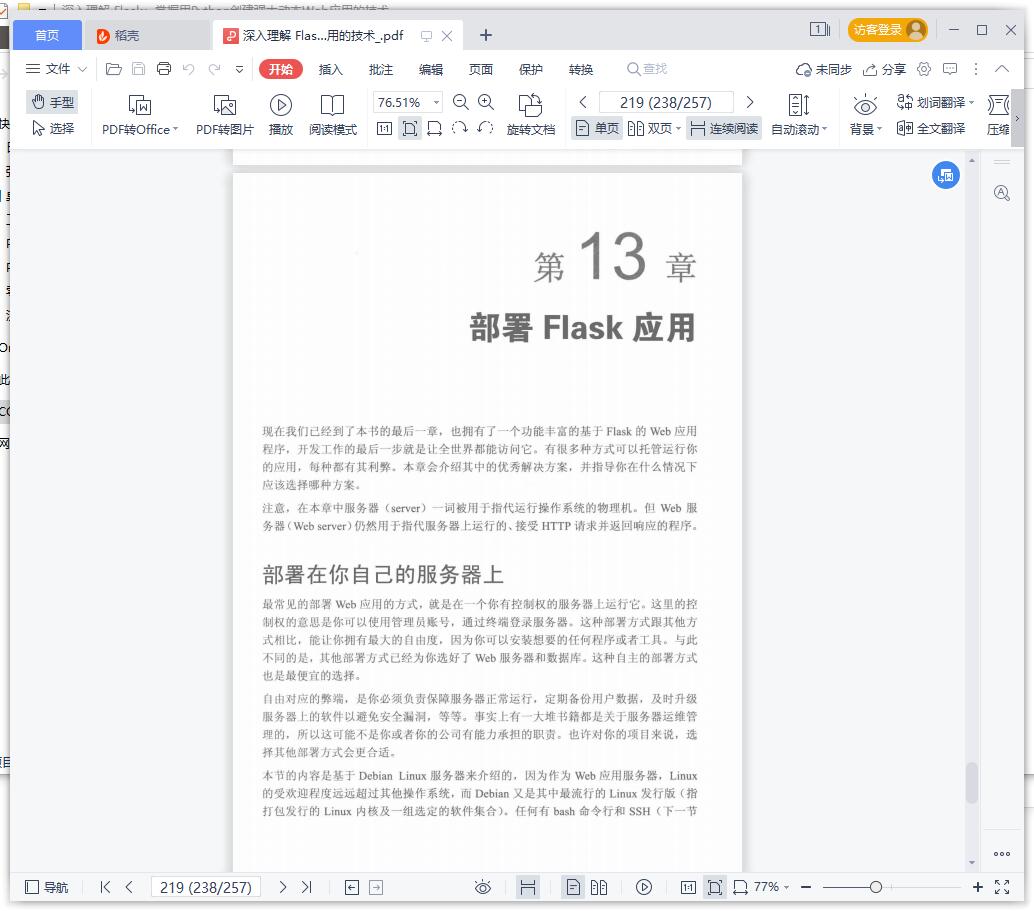Enter 阅读模式 reading mode

[x=332, y=114]
